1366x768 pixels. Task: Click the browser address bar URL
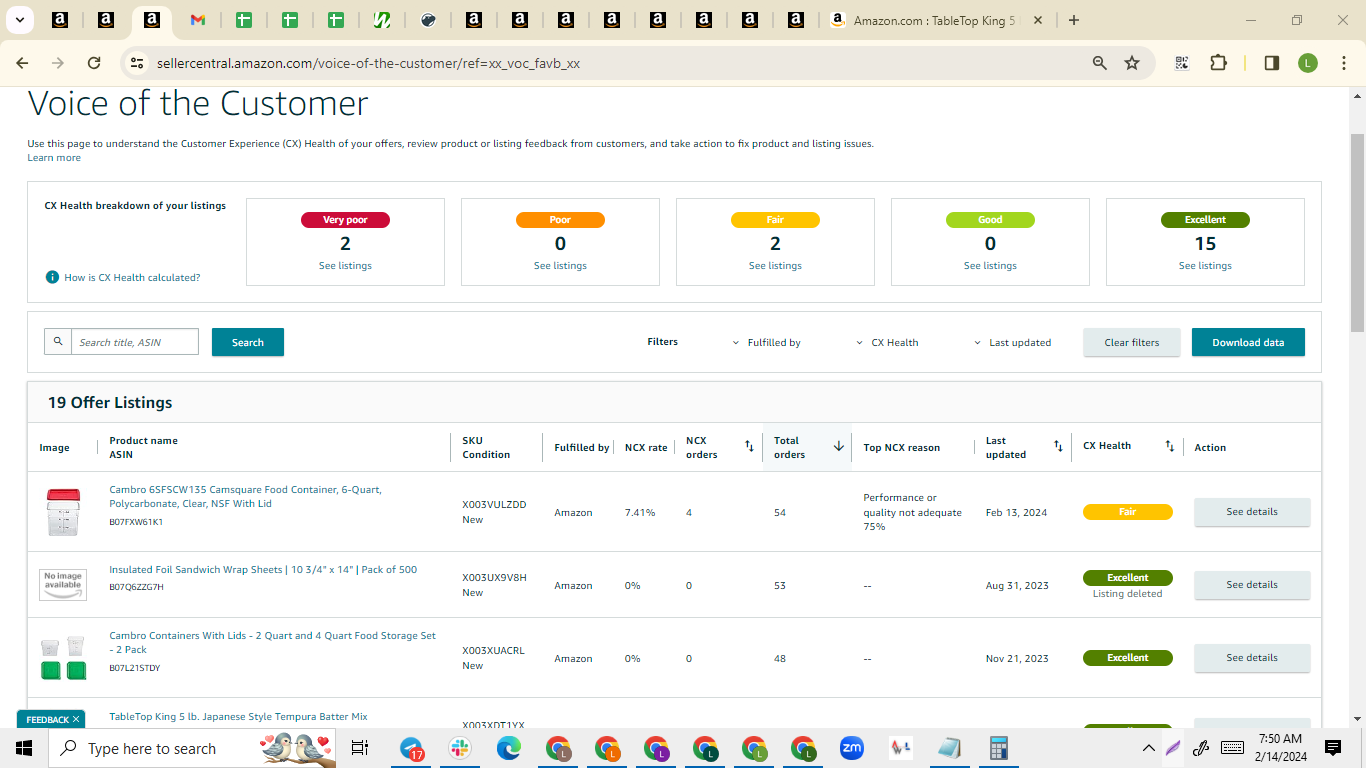pos(368,63)
